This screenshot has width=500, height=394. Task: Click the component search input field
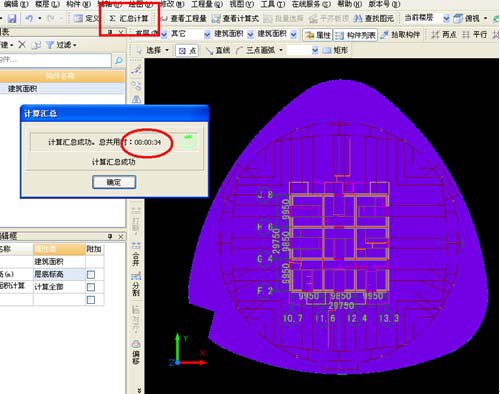click(55, 60)
